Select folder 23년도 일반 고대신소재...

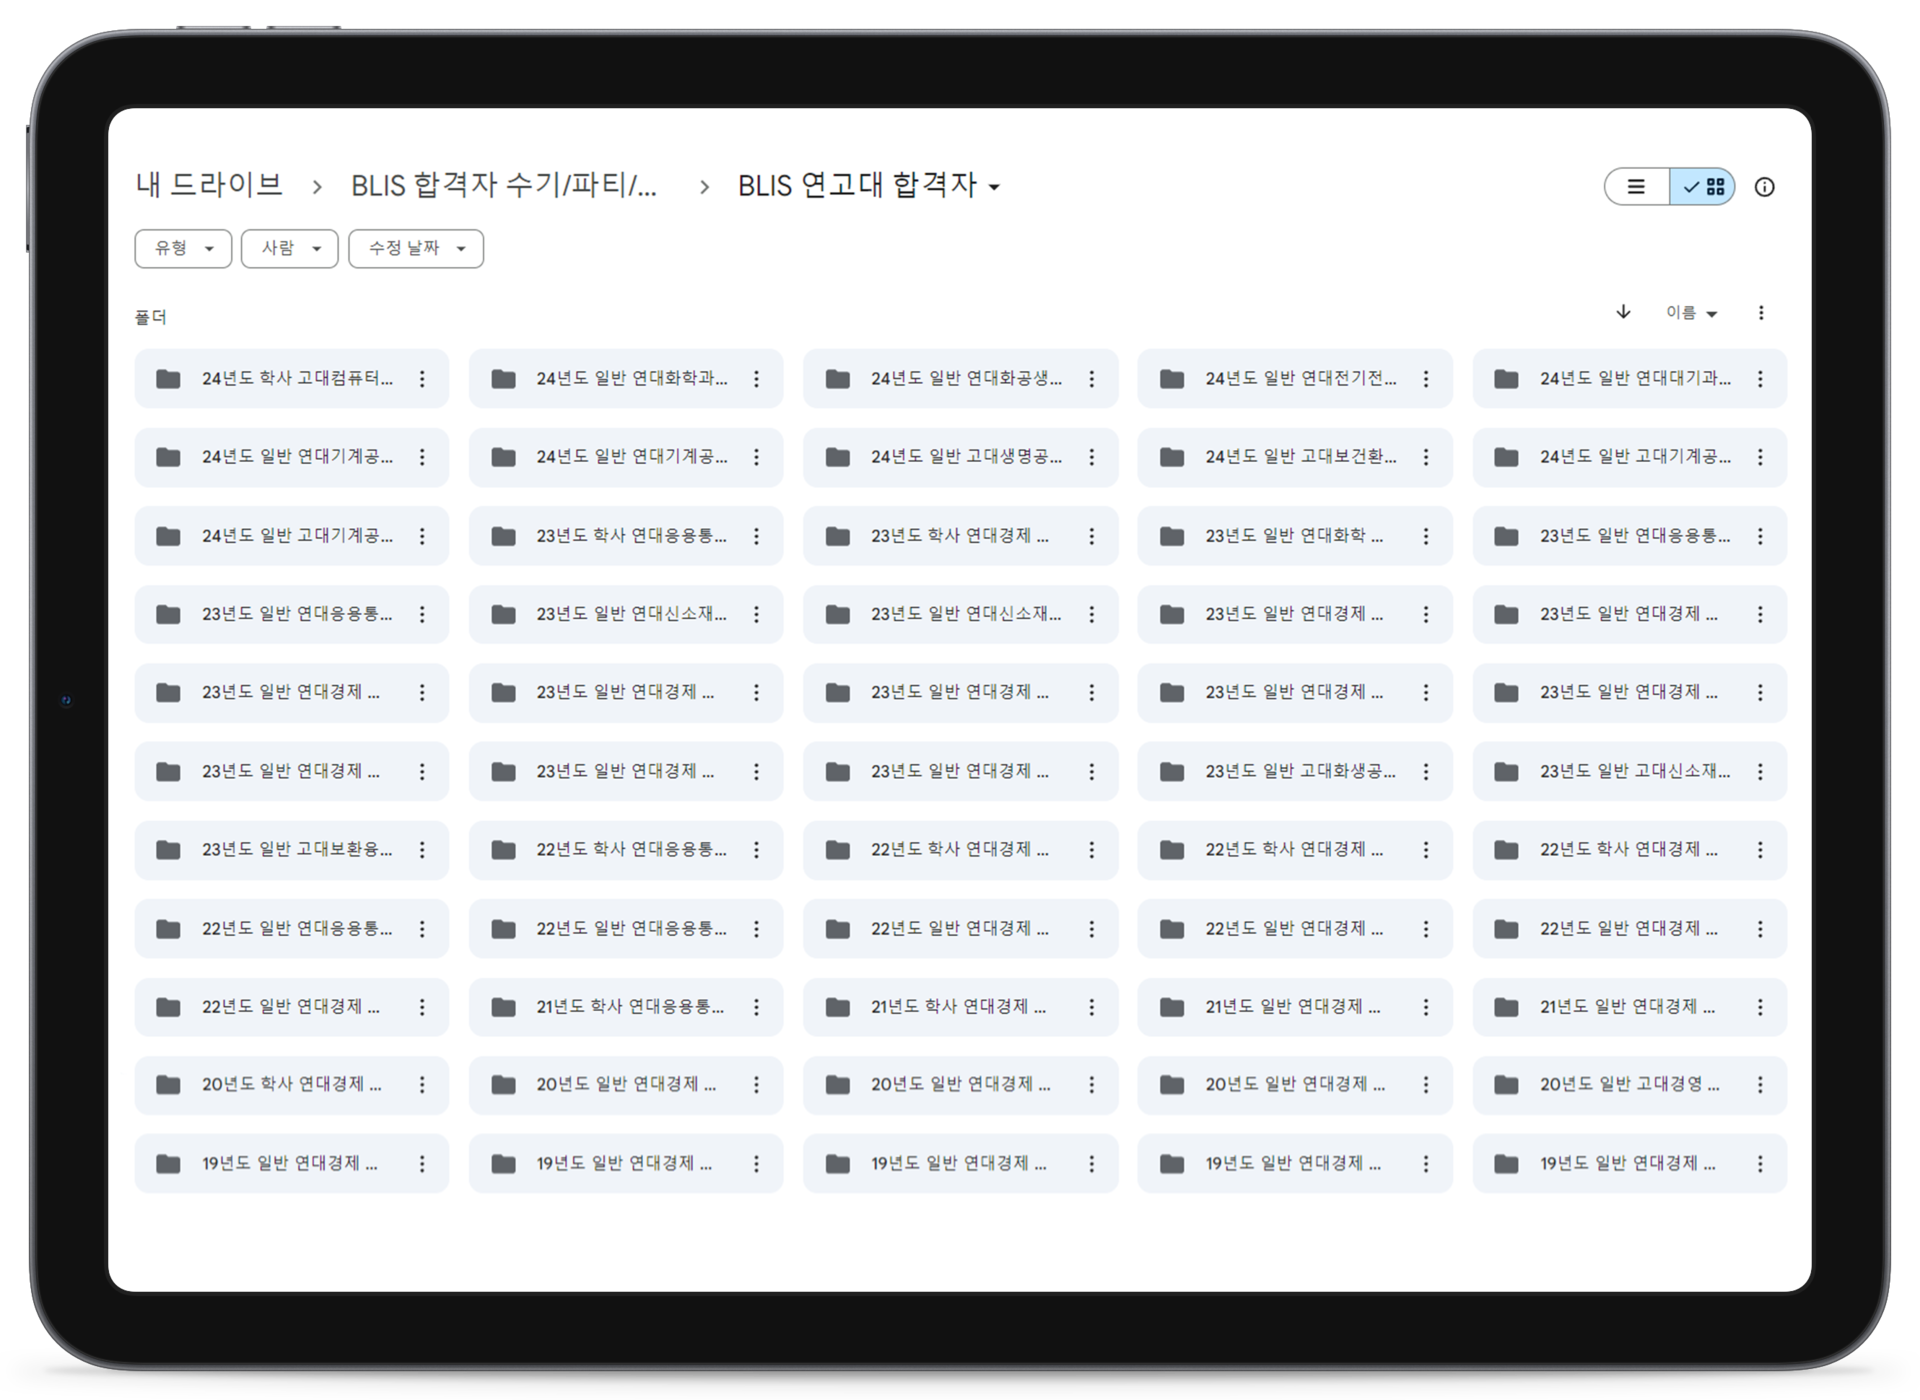(1630, 771)
